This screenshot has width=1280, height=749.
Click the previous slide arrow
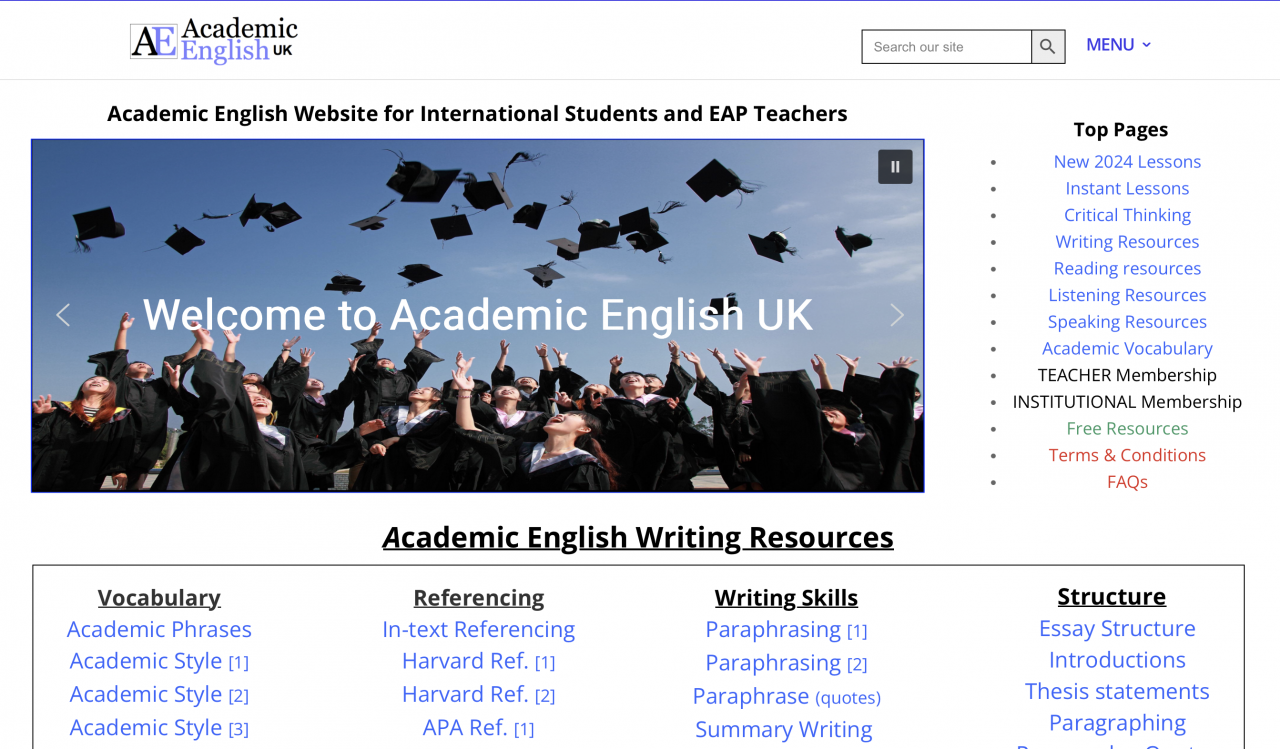coord(62,315)
